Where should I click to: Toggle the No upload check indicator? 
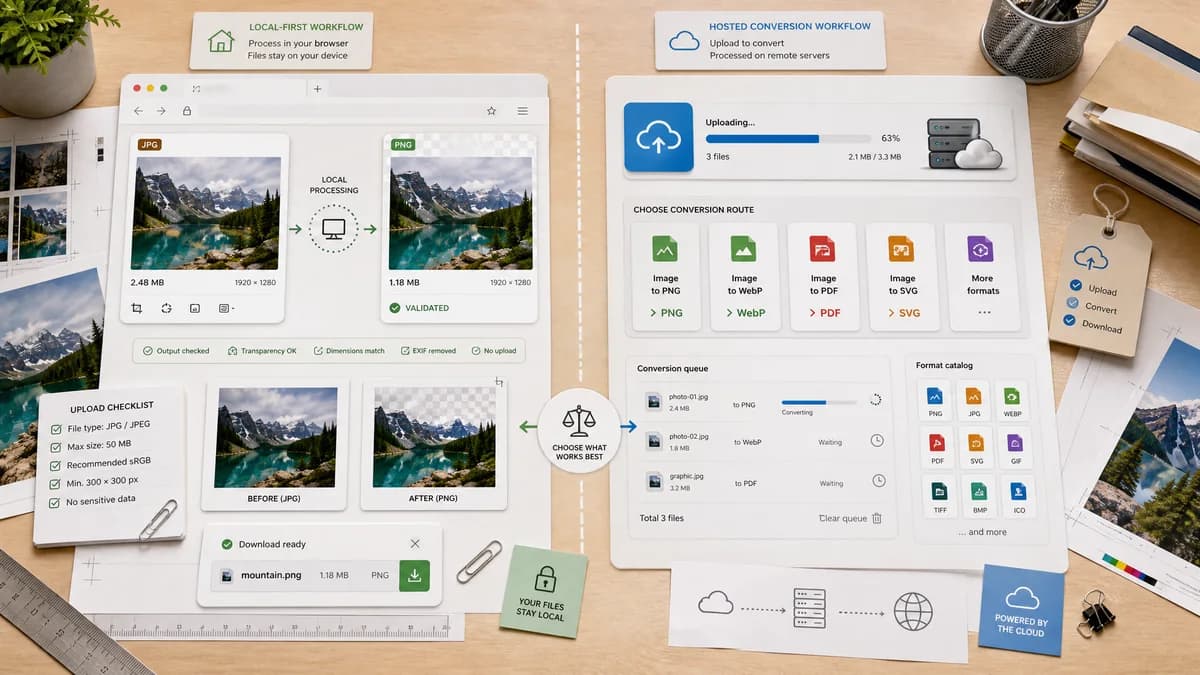tap(475, 351)
